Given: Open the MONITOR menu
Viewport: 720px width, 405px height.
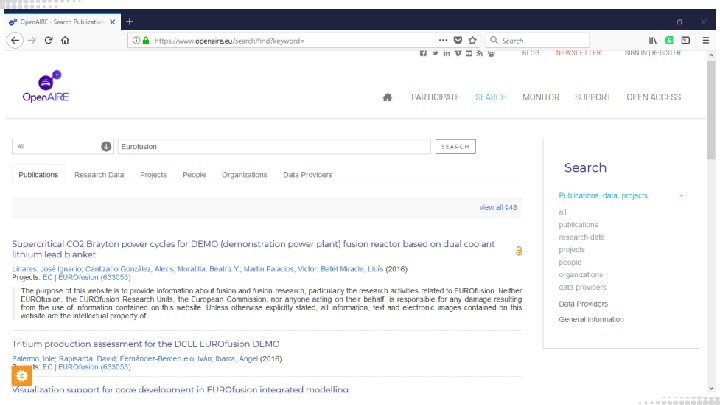Looking at the screenshot, I should (540, 97).
